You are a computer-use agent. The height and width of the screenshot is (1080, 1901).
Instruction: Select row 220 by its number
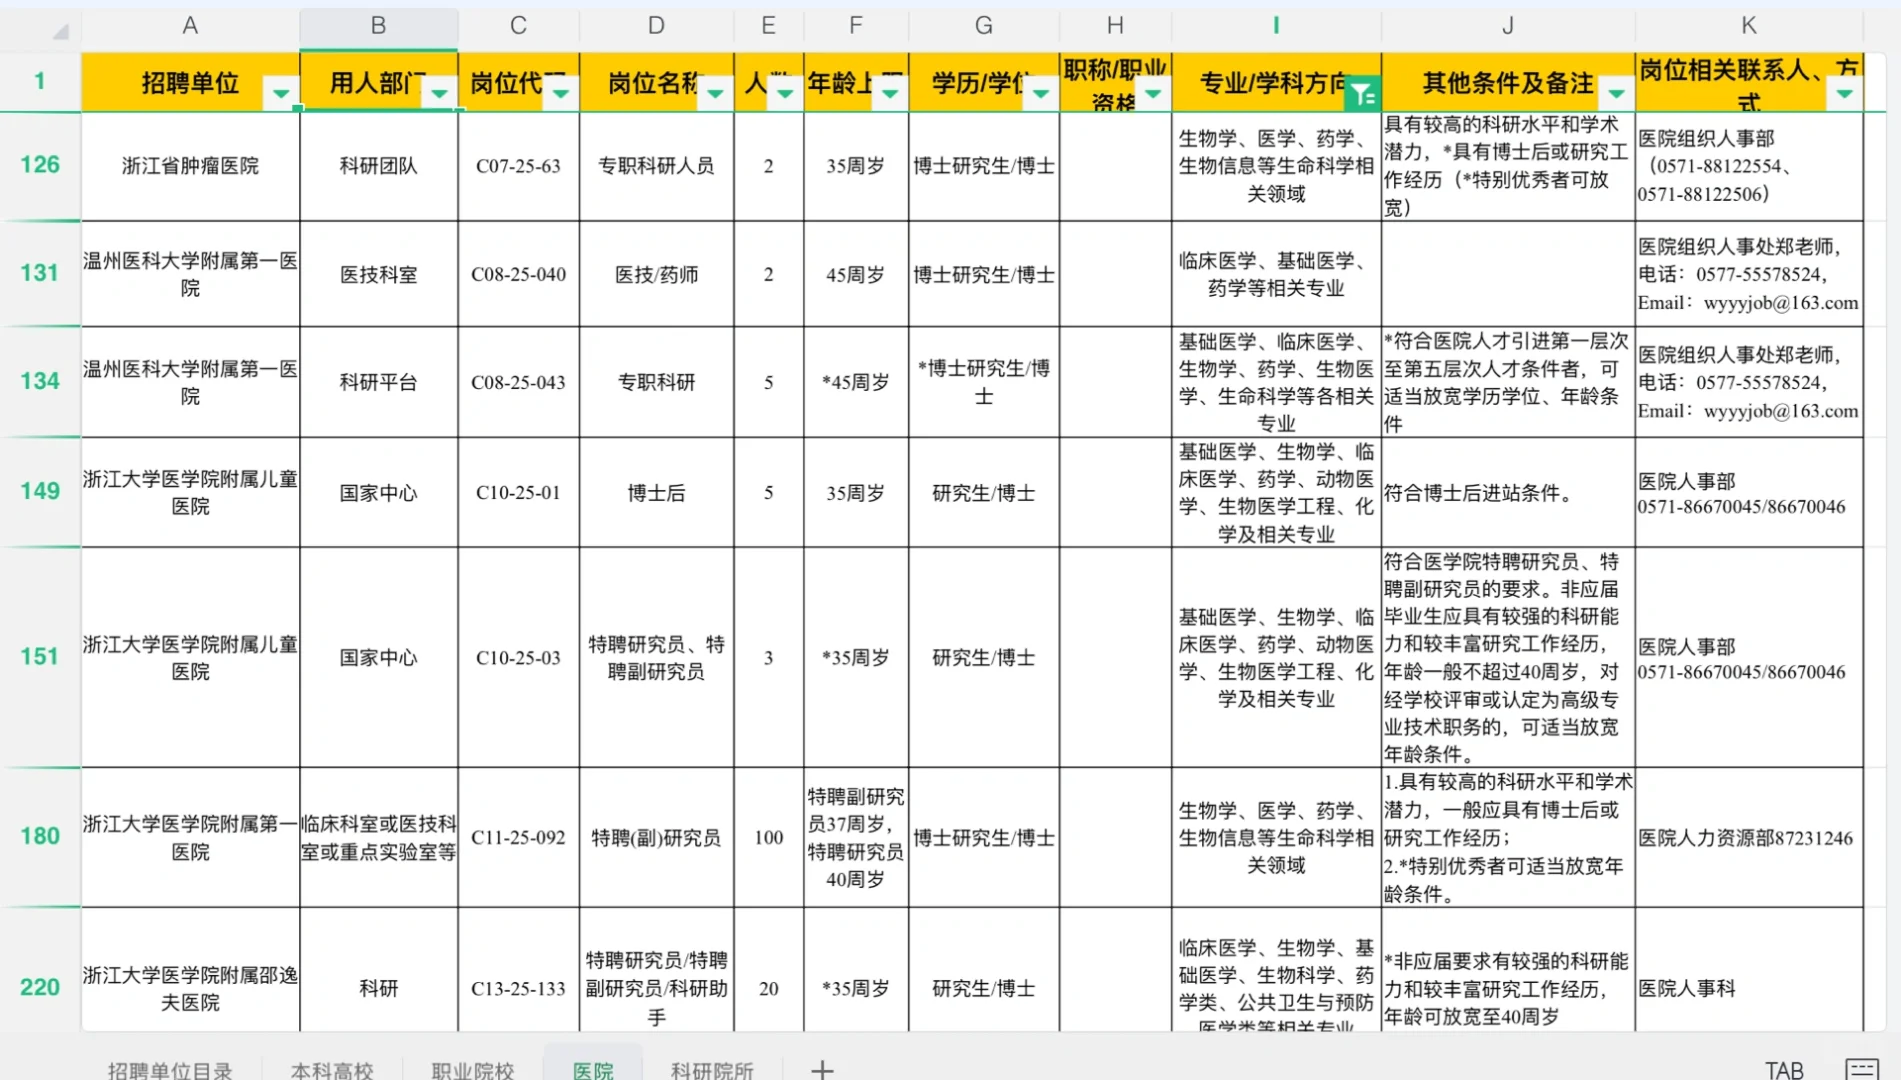click(x=40, y=988)
